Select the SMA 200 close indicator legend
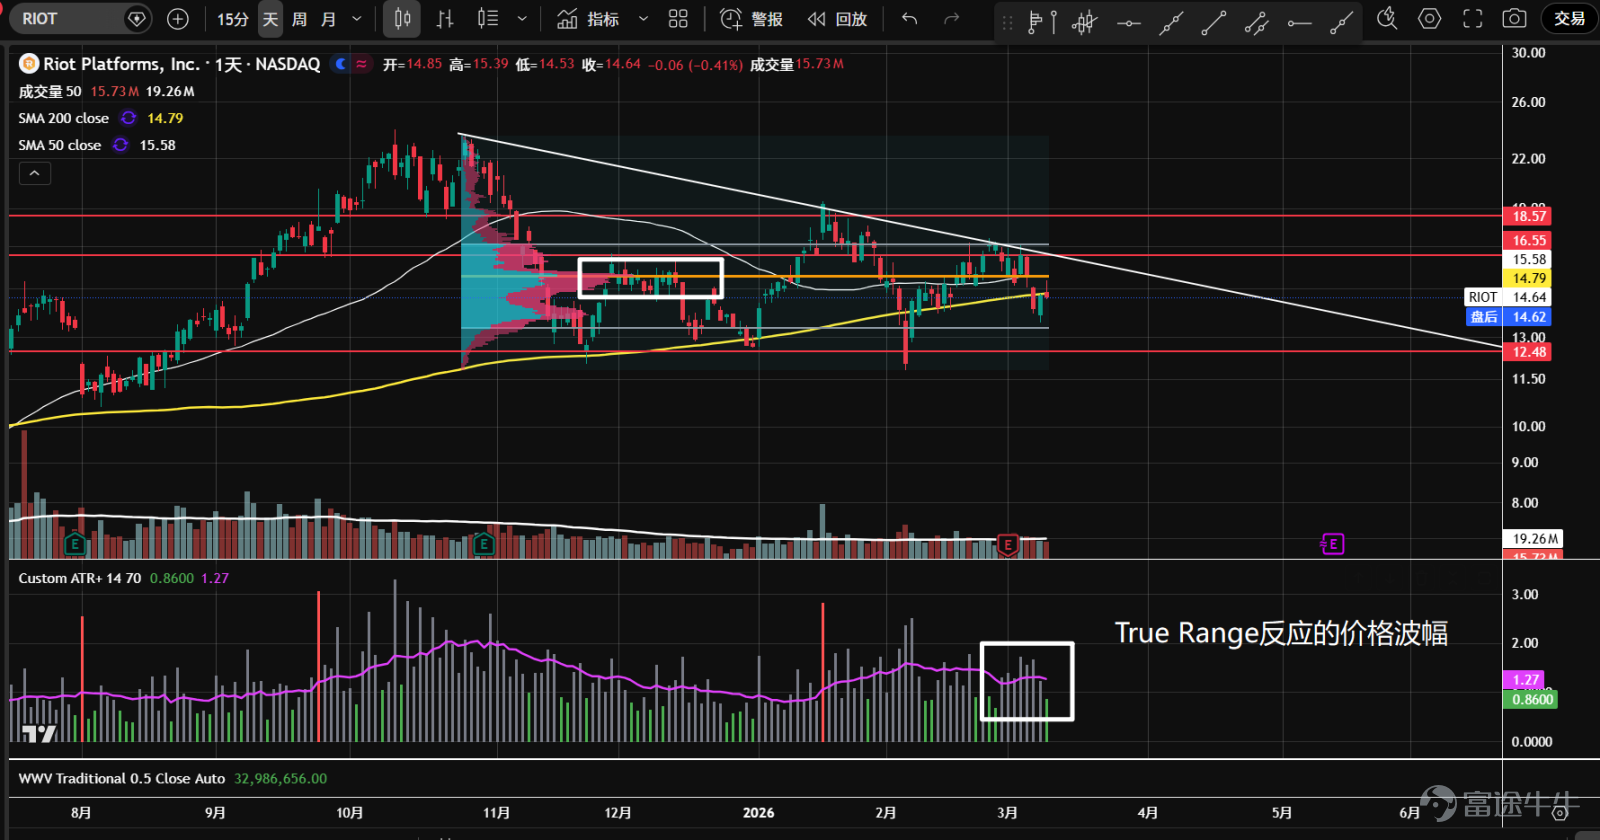This screenshot has width=1600, height=840. (x=64, y=118)
